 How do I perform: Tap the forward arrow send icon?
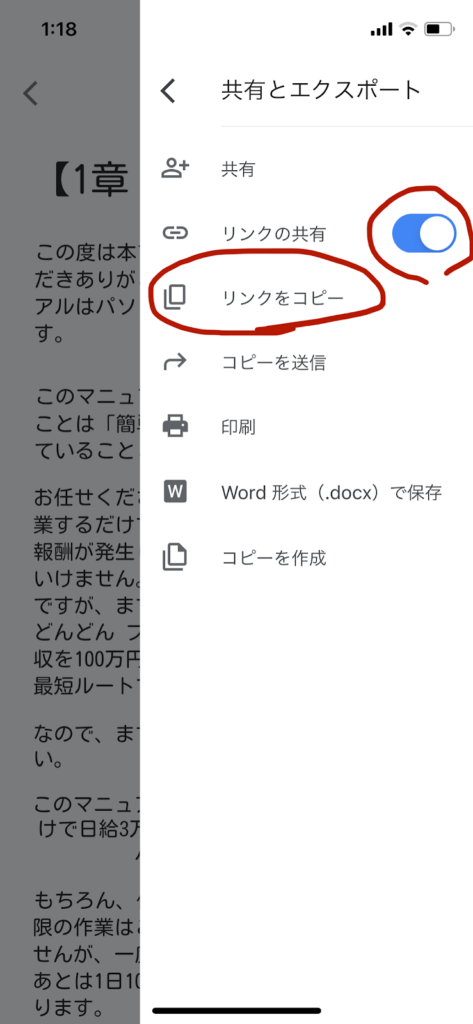[174, 362]
